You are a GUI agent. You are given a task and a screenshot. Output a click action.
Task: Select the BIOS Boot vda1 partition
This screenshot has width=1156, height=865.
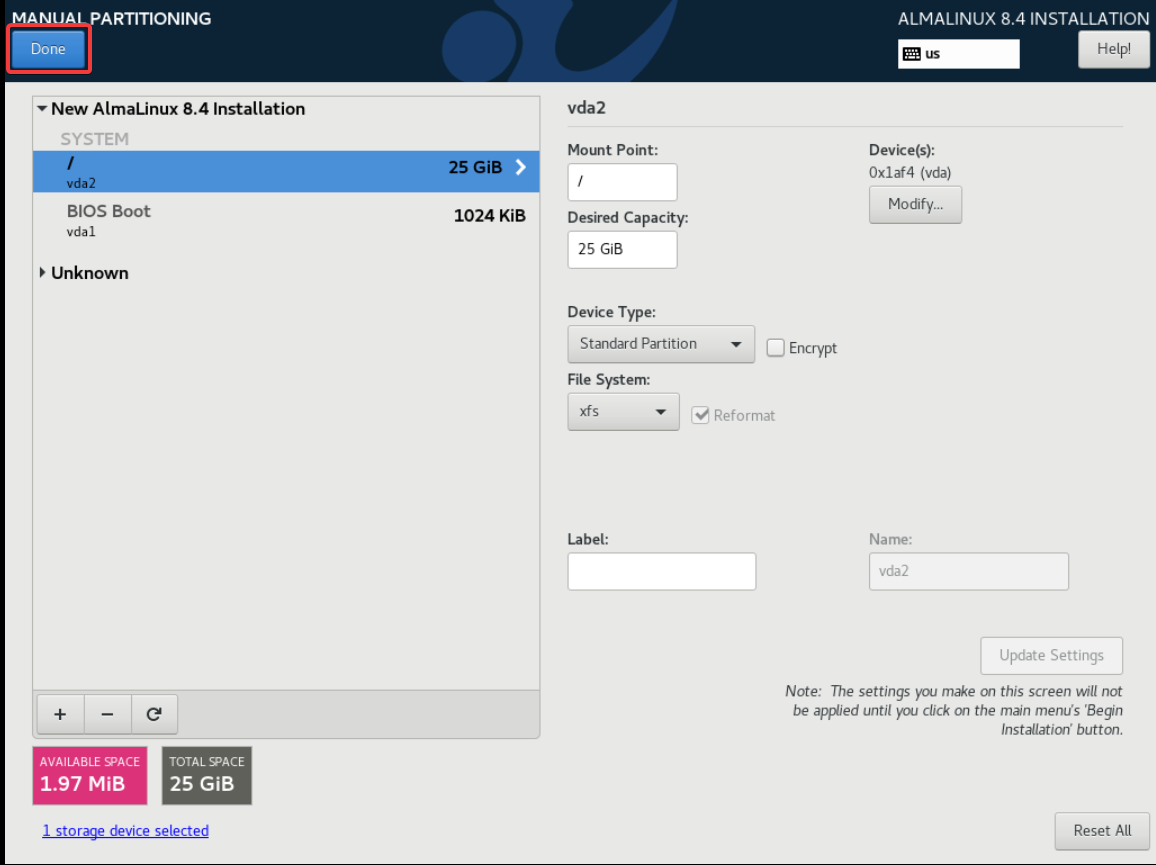click(286, 220)
